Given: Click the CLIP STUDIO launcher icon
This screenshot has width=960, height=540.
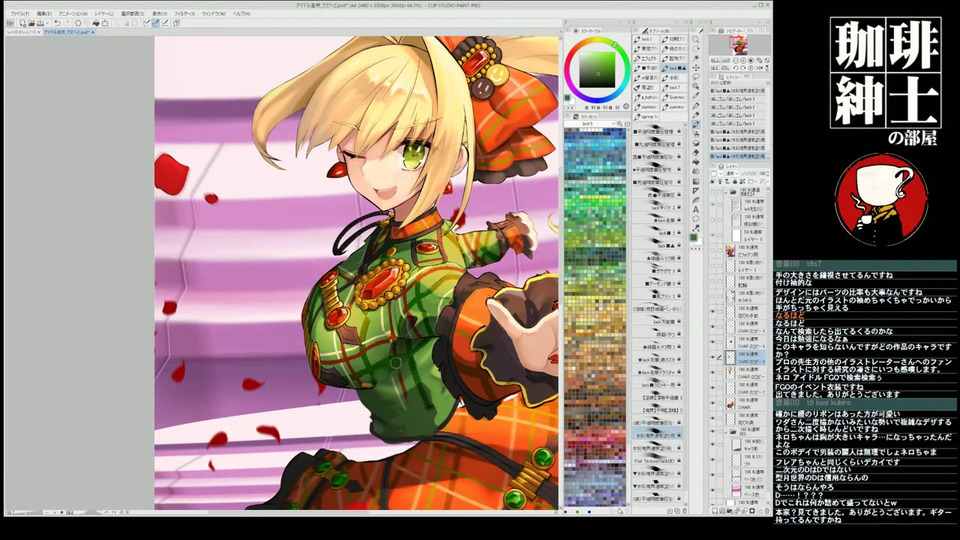Looking at the screenshot, I should point(10,23).
